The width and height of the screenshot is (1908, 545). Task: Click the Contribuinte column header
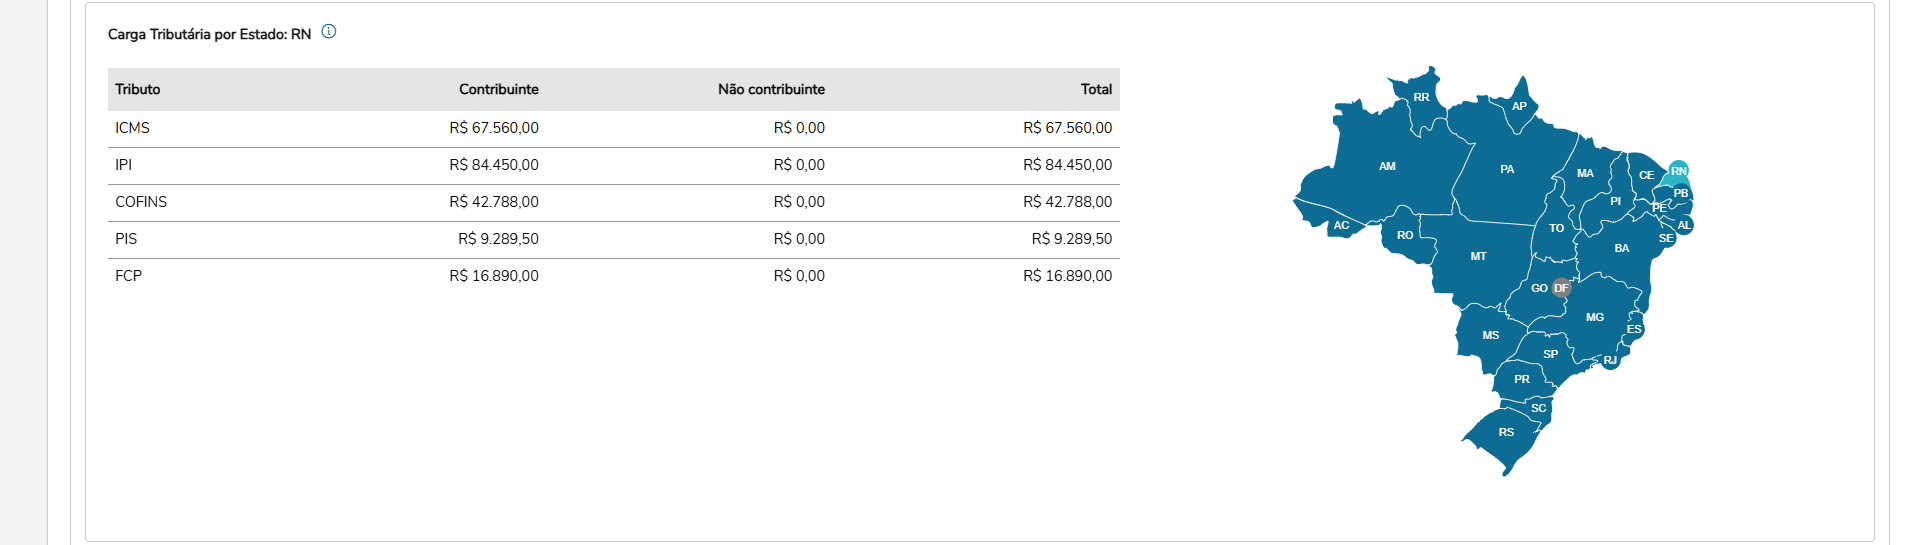point(498,89)
